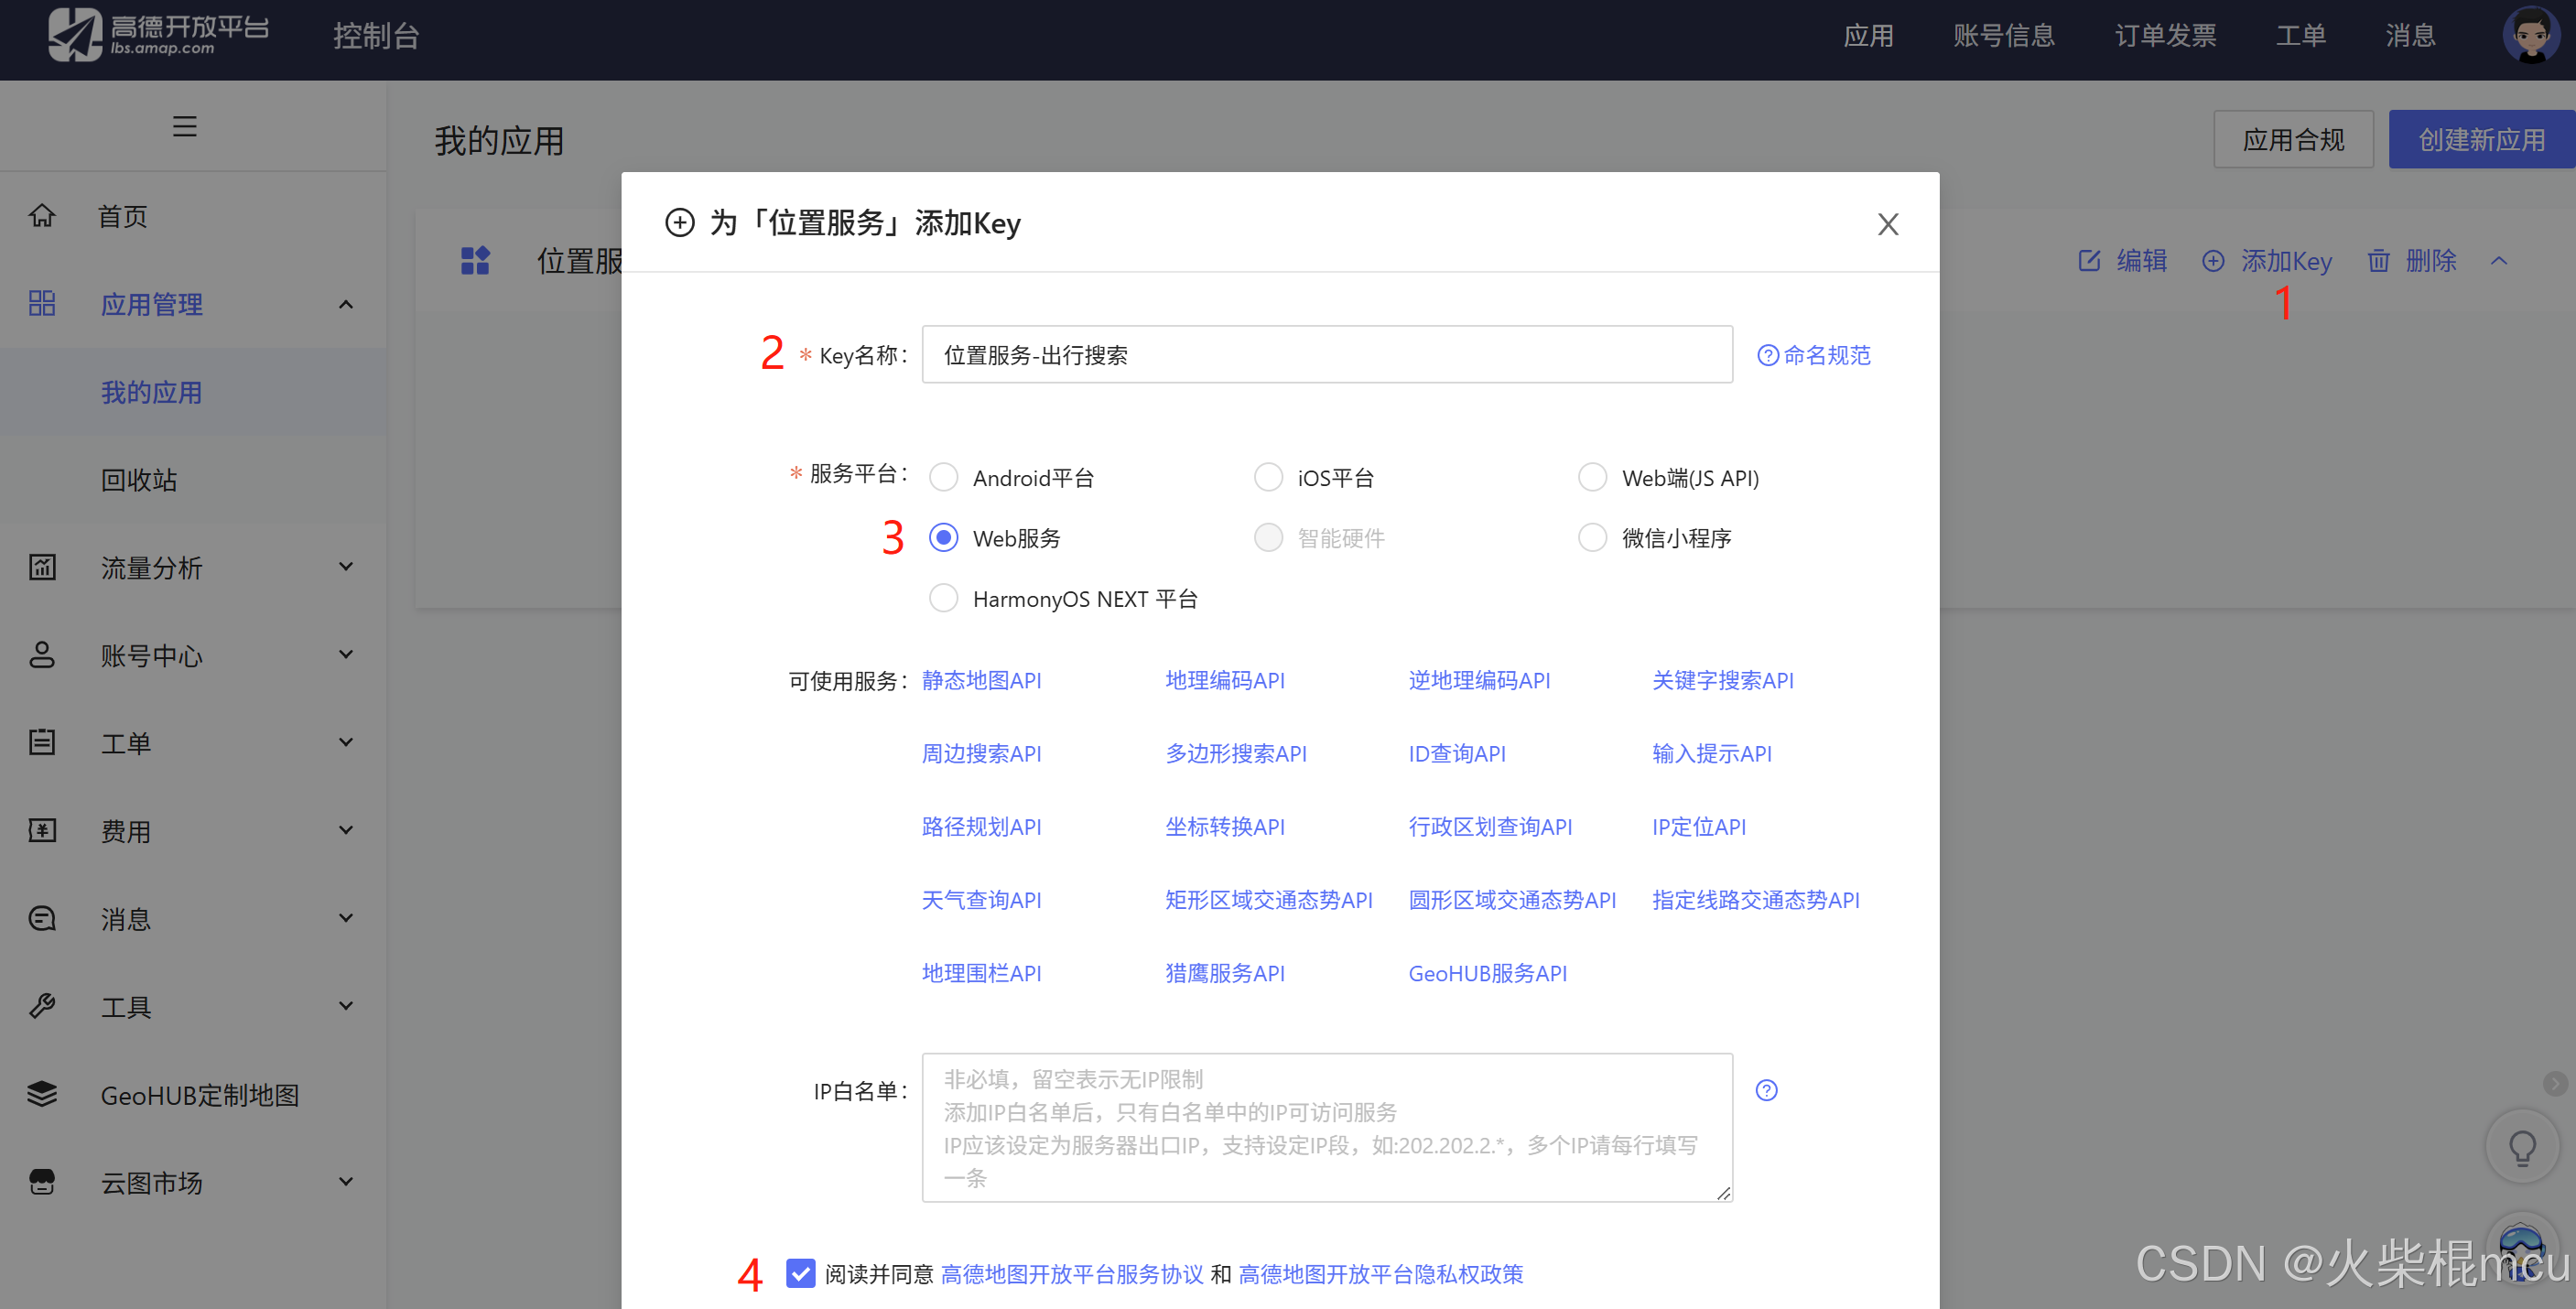This screenshot has height=1309, width=2576.
Task: Open the 逆地理编码API link
Action: [x=1479, y=681]
